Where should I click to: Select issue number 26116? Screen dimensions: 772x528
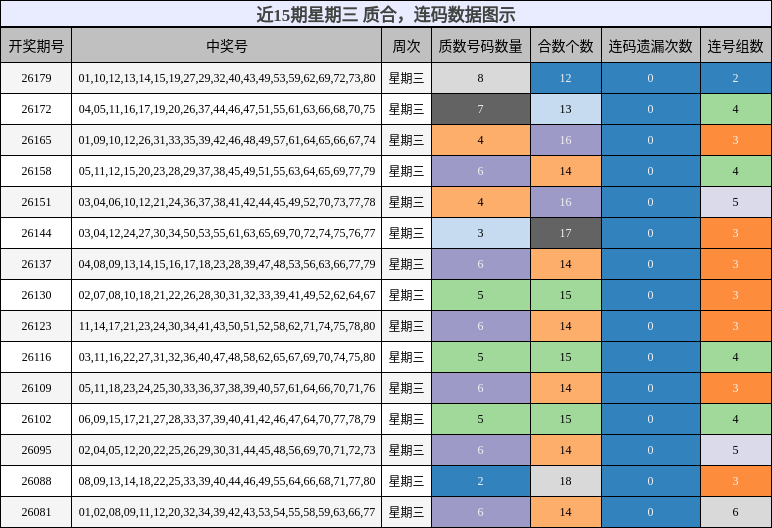pyautogui.click(x=36, y=357)
